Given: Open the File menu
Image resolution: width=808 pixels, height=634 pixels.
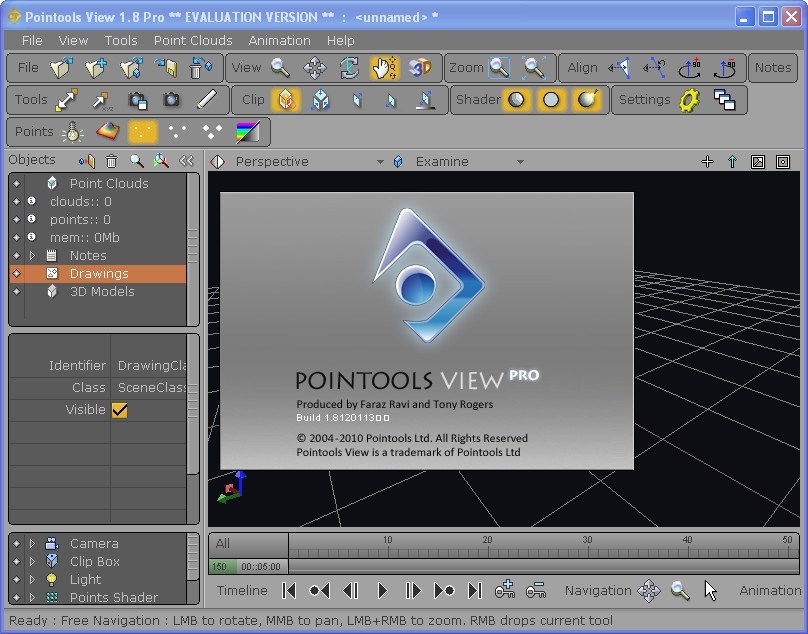Looking at the screenshot, I should [x=32, y=40].
